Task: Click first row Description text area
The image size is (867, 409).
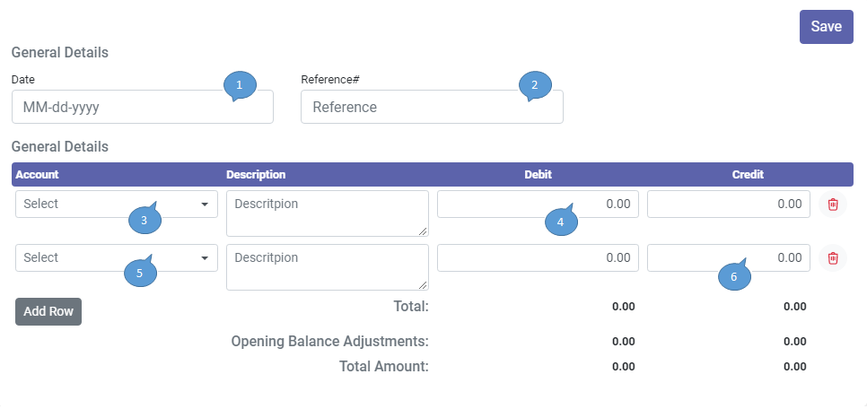Action: [327, 213]
